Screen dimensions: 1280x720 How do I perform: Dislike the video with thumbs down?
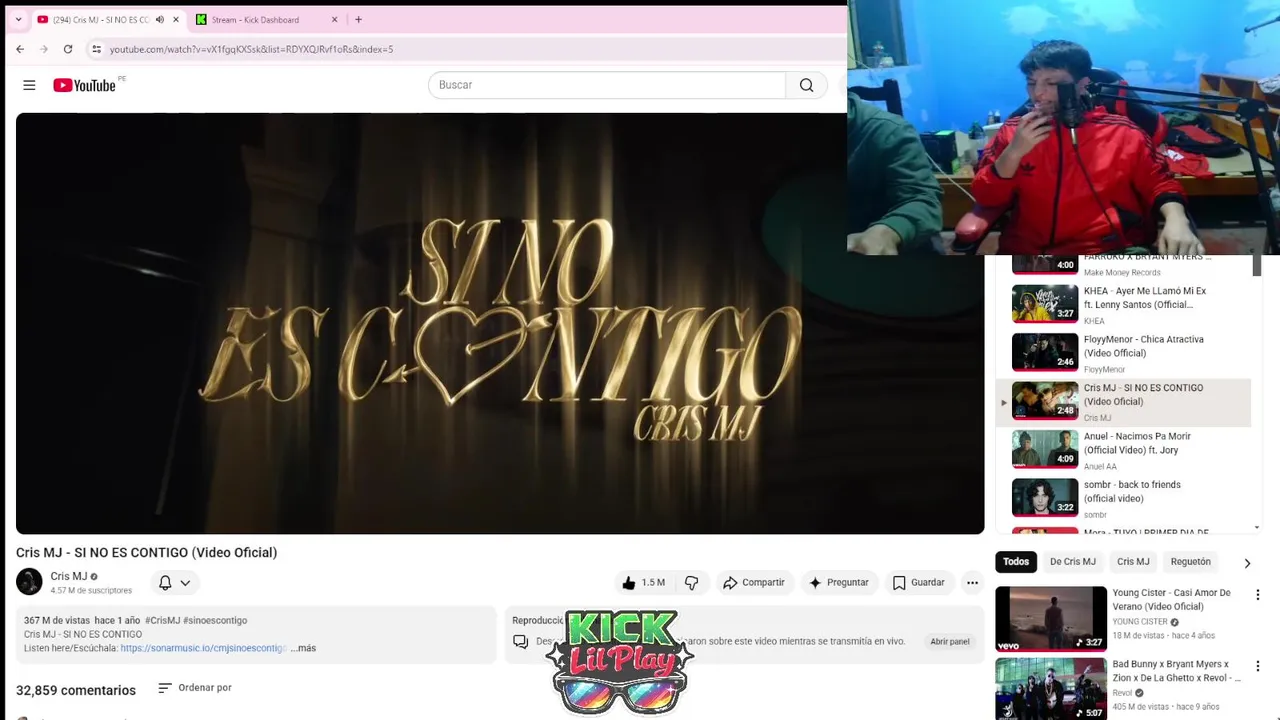click(x=691, y=582)
